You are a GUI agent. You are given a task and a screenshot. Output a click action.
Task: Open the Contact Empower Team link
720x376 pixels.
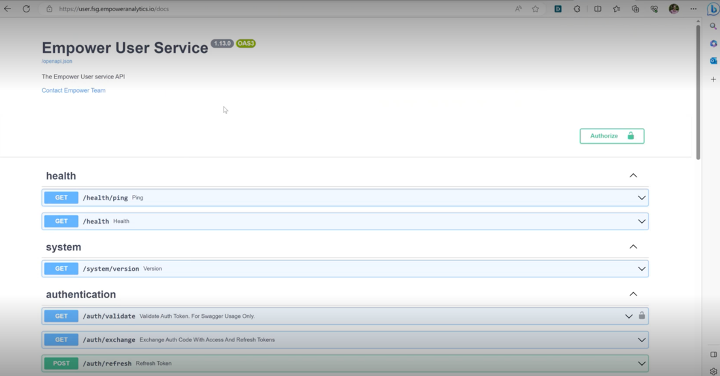coord(73,90)
